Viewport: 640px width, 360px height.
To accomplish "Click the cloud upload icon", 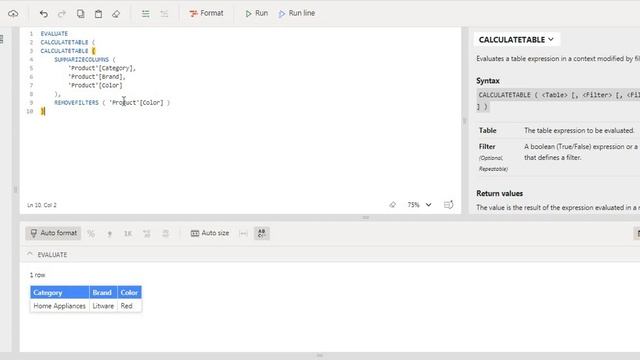I will pos(13,13).
